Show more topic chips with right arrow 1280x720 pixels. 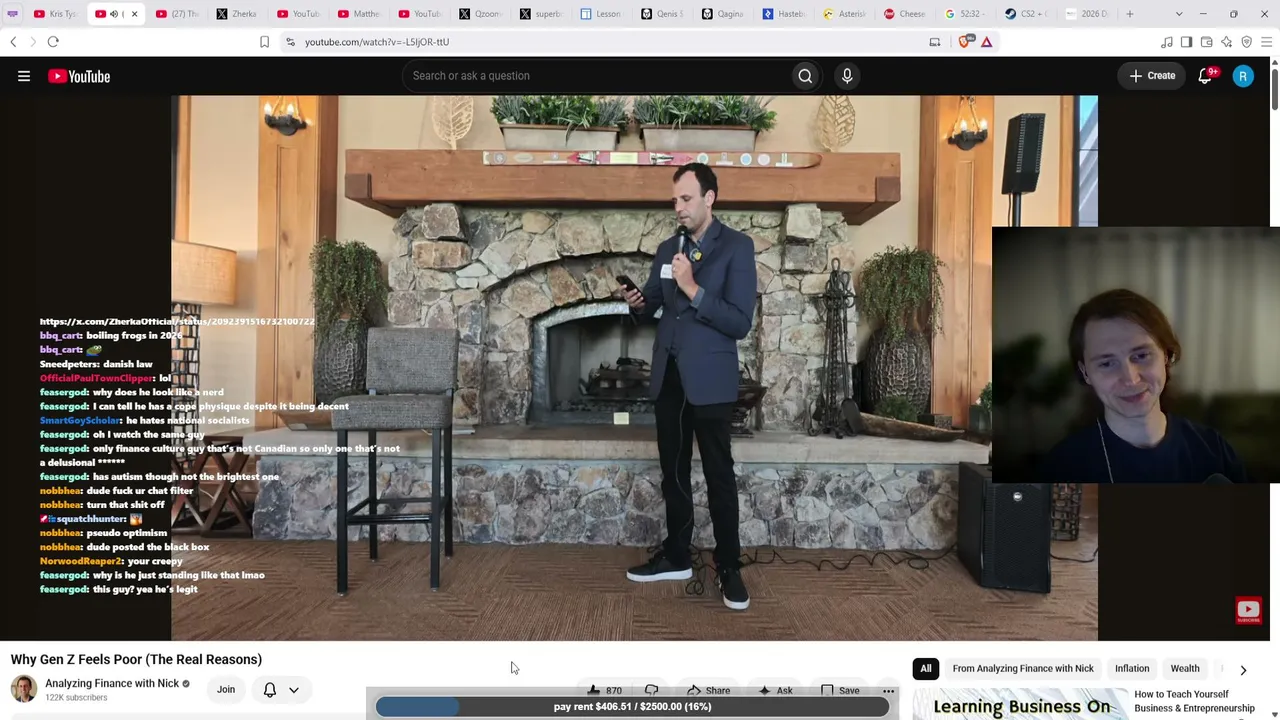[1243, 669]
